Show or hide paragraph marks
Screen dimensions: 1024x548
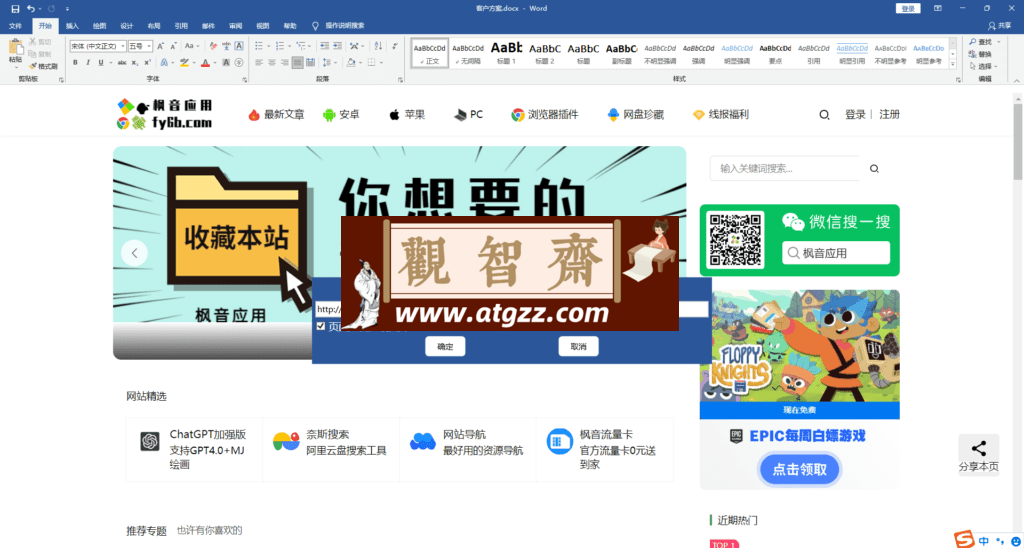coord(394,46)
